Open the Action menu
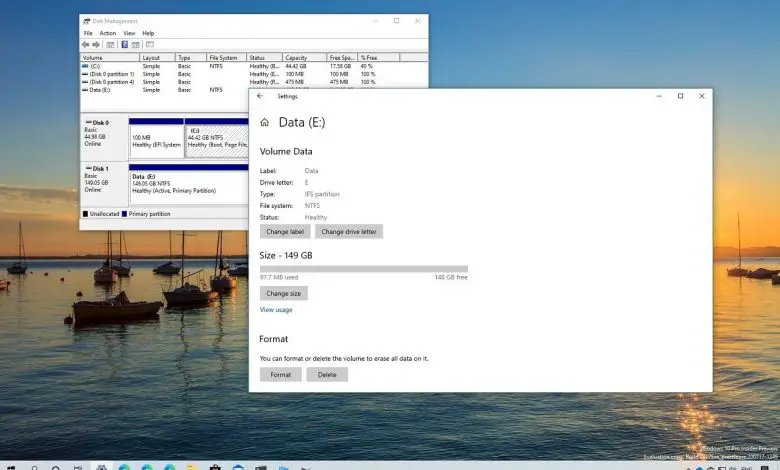 tap(107, 33)
